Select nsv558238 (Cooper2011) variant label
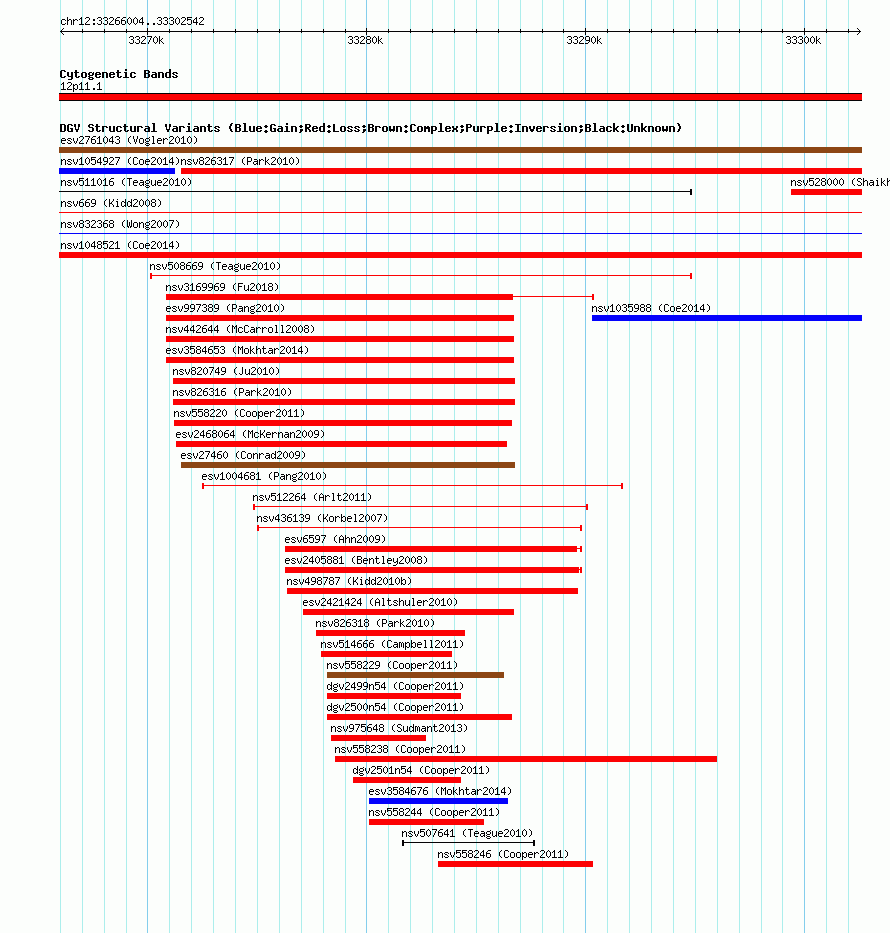The image size is (890, 933). (400, 749)
